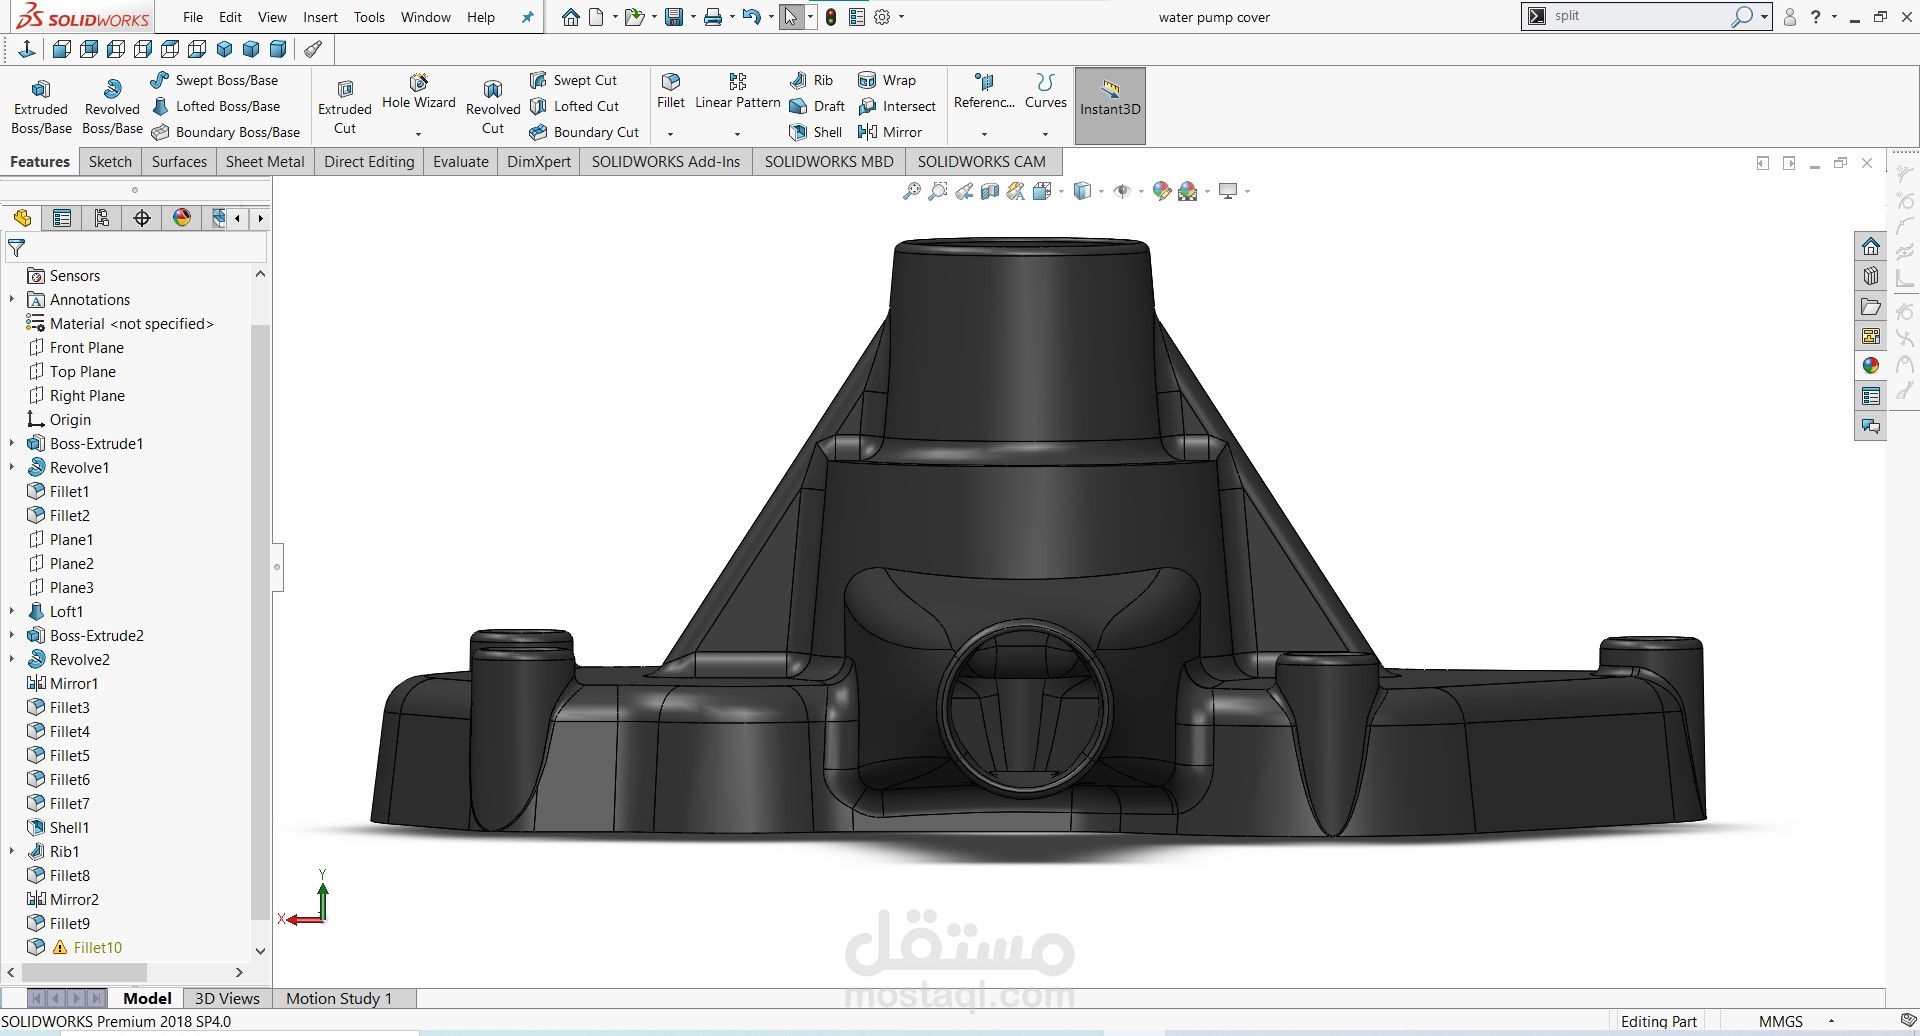Image resolution: width=1920 pixels, height=1036 pixels.
Task: Expand the Annotations folder
Action: 12,299
